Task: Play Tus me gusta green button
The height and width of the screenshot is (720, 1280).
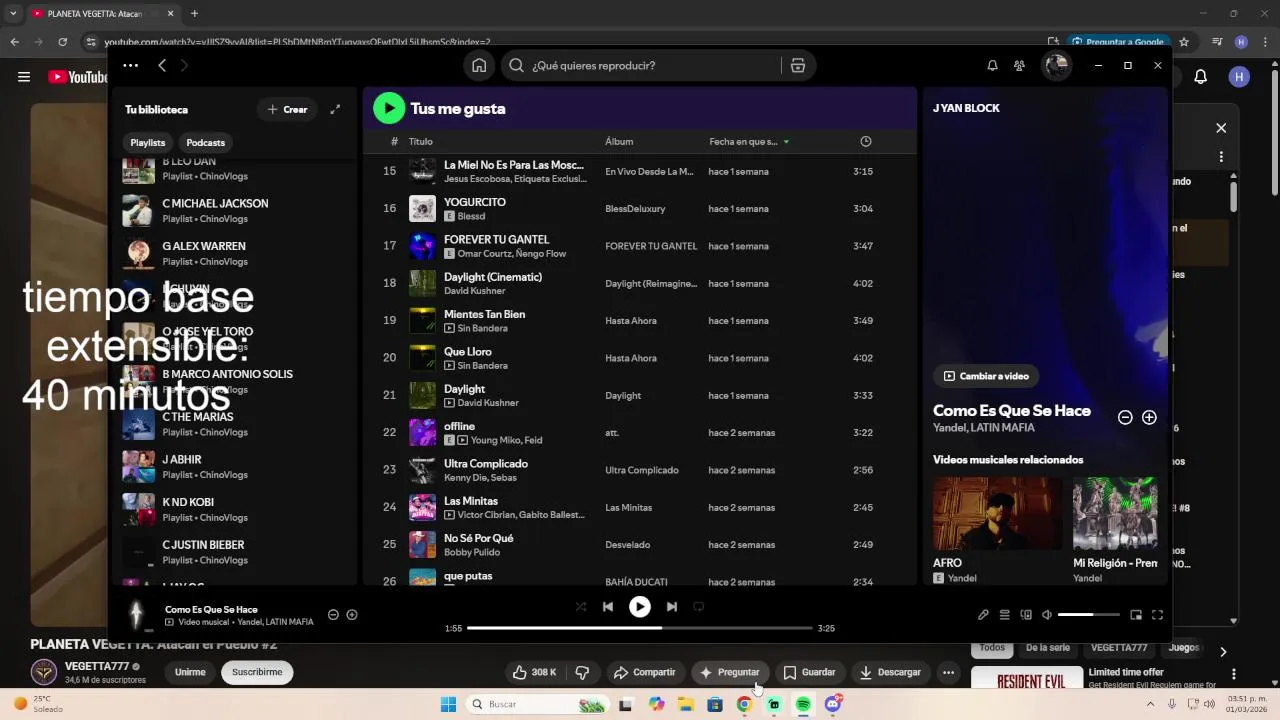Action: pos(389,108)
